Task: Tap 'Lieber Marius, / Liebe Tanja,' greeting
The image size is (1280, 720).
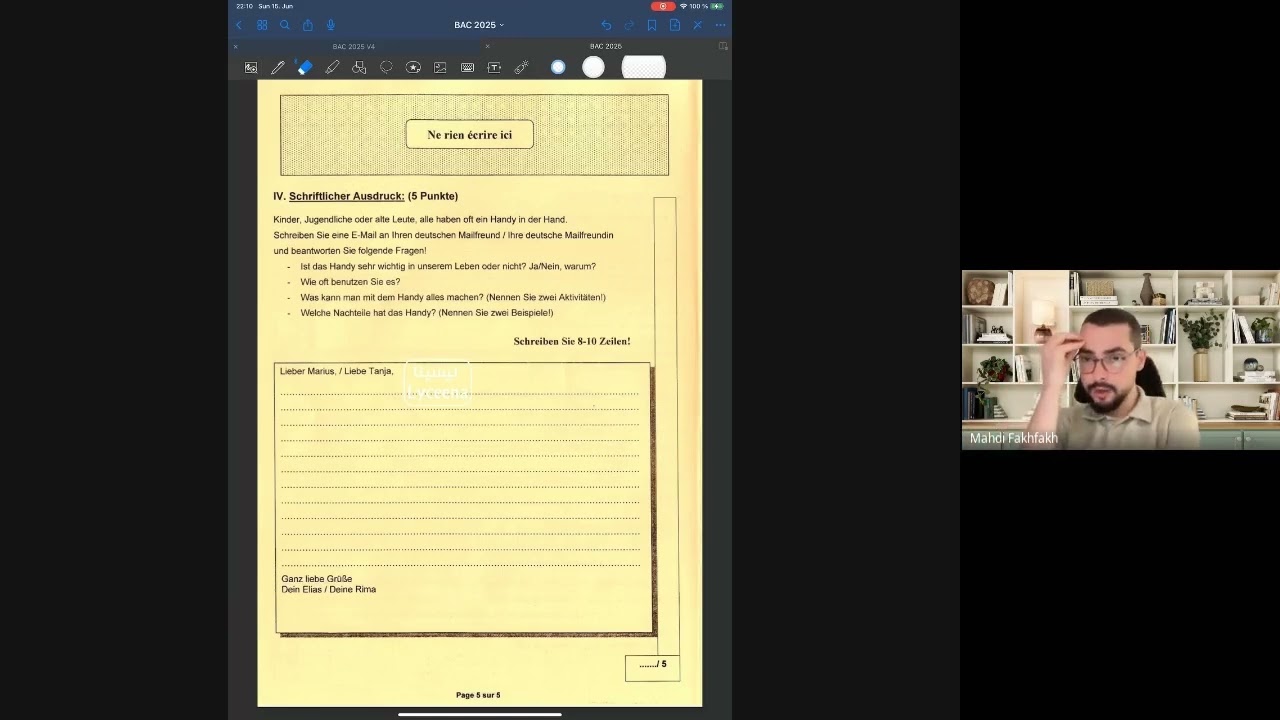Action: pyautogui.click(x=336, y=371)
